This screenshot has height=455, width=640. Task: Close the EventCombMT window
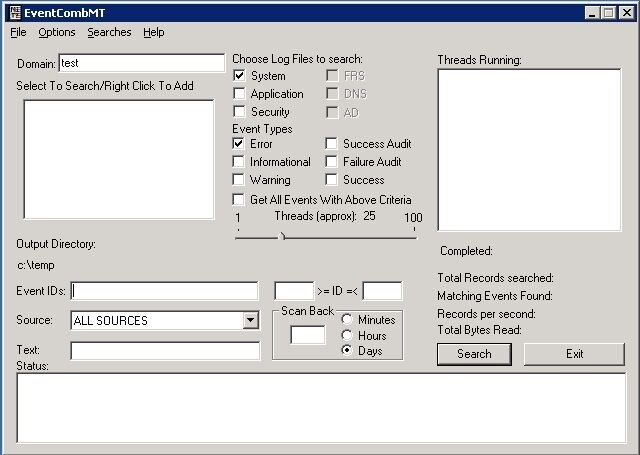[627, 13]
